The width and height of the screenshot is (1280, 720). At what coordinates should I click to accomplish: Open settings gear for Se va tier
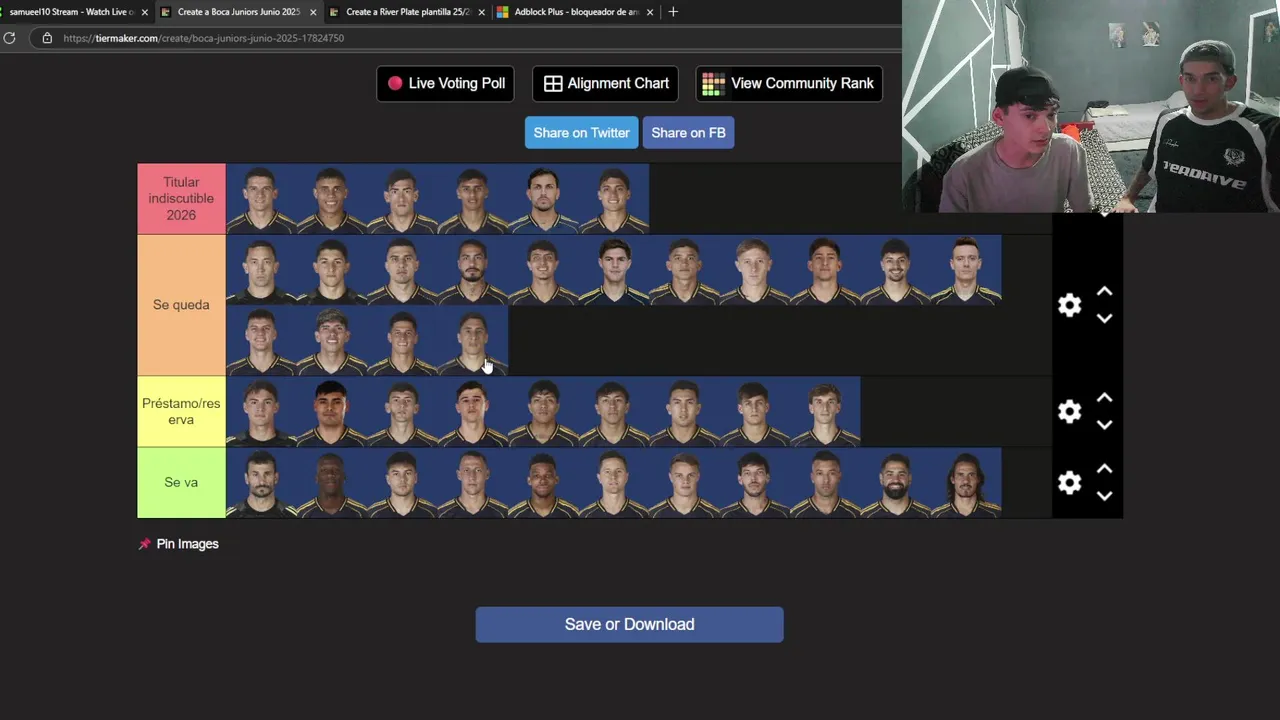pos(1070,482)
